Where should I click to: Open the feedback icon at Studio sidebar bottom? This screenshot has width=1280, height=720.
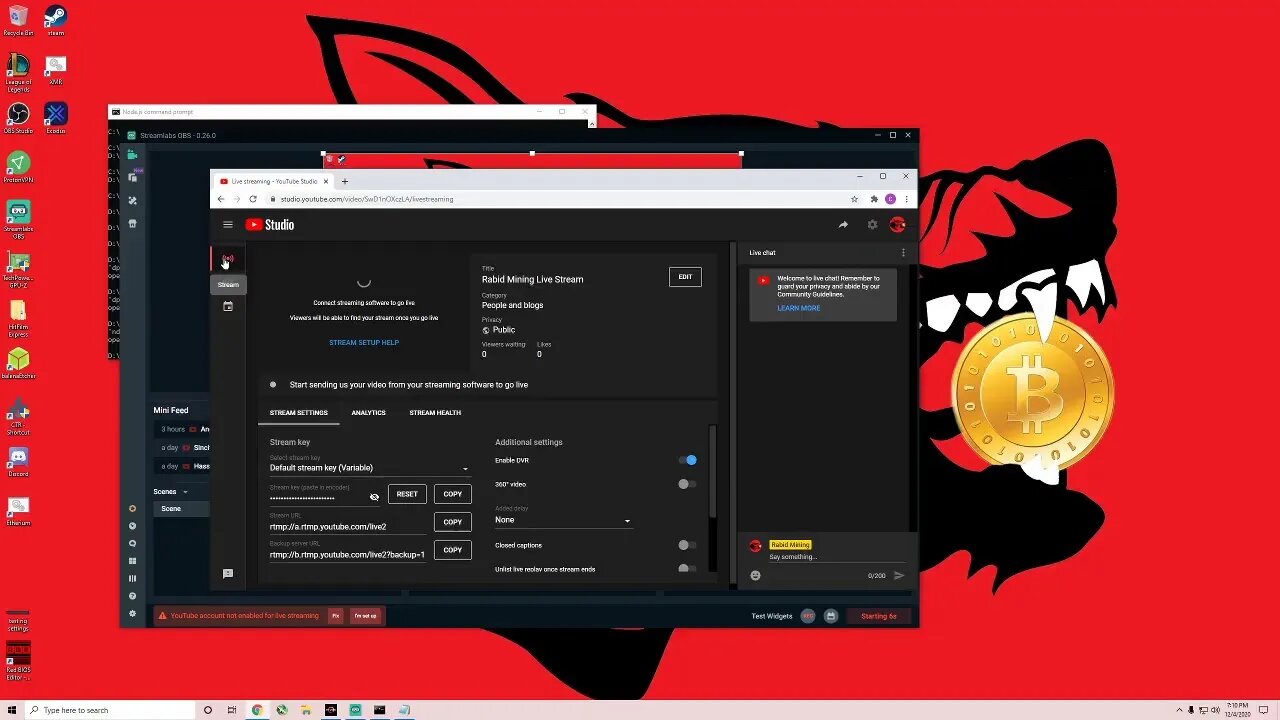[x=228, y=574]
